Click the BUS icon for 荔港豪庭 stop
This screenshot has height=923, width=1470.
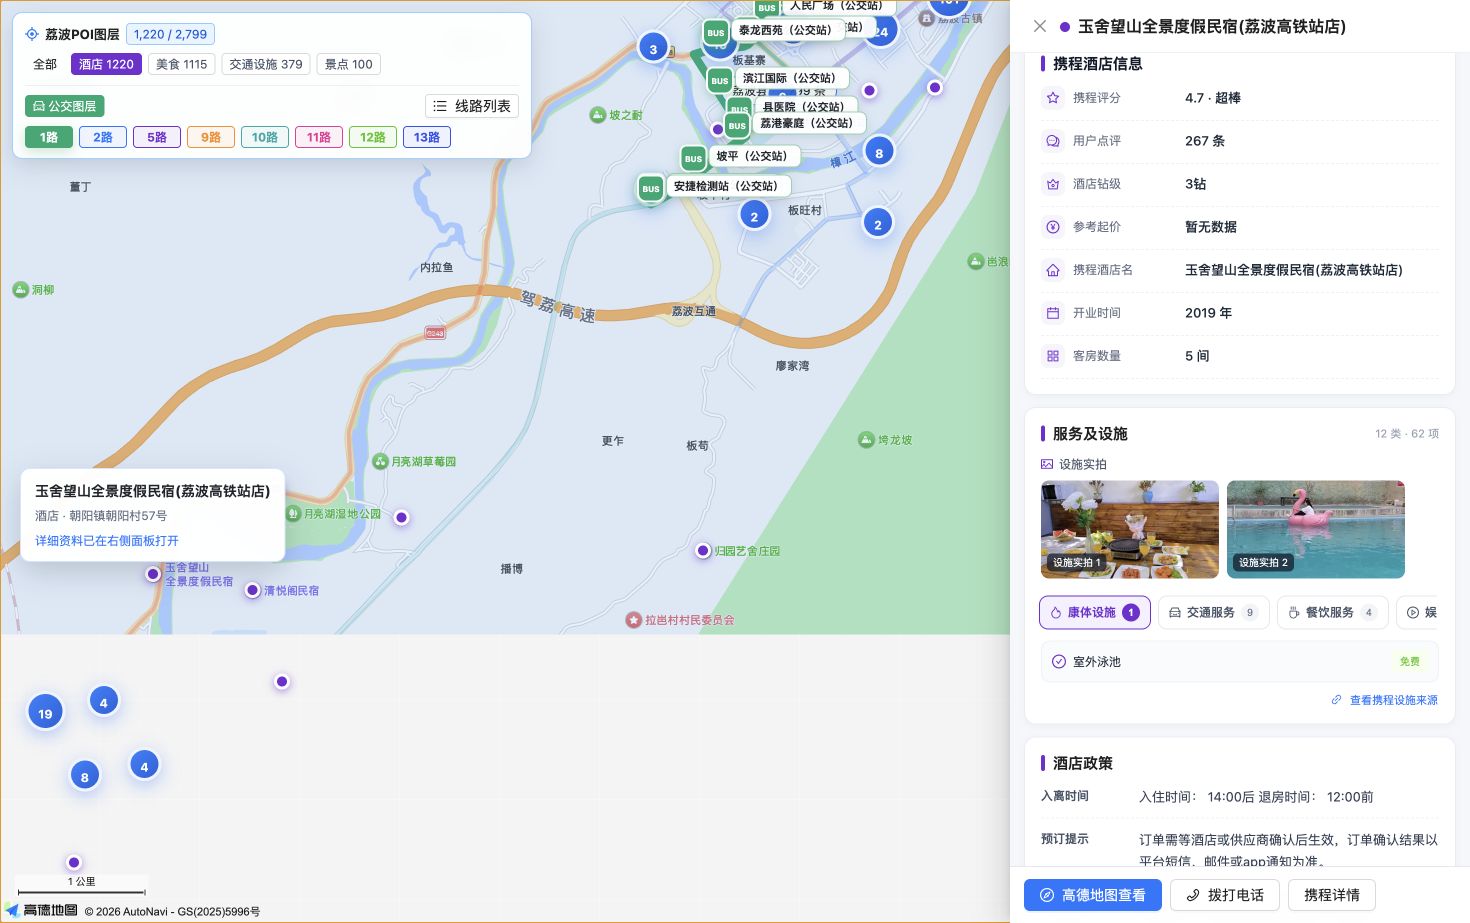pyautogui.click(x=737, y=126)
